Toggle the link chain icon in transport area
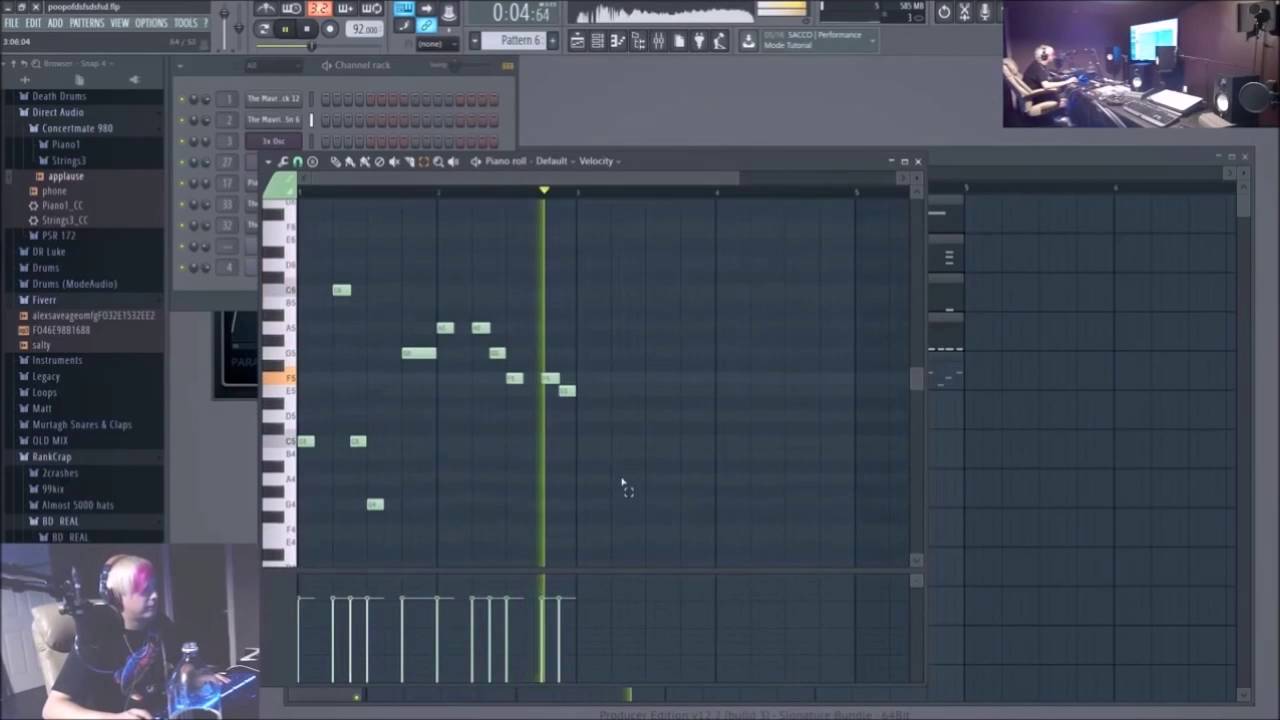1280x720 pixels. [427, 26]
